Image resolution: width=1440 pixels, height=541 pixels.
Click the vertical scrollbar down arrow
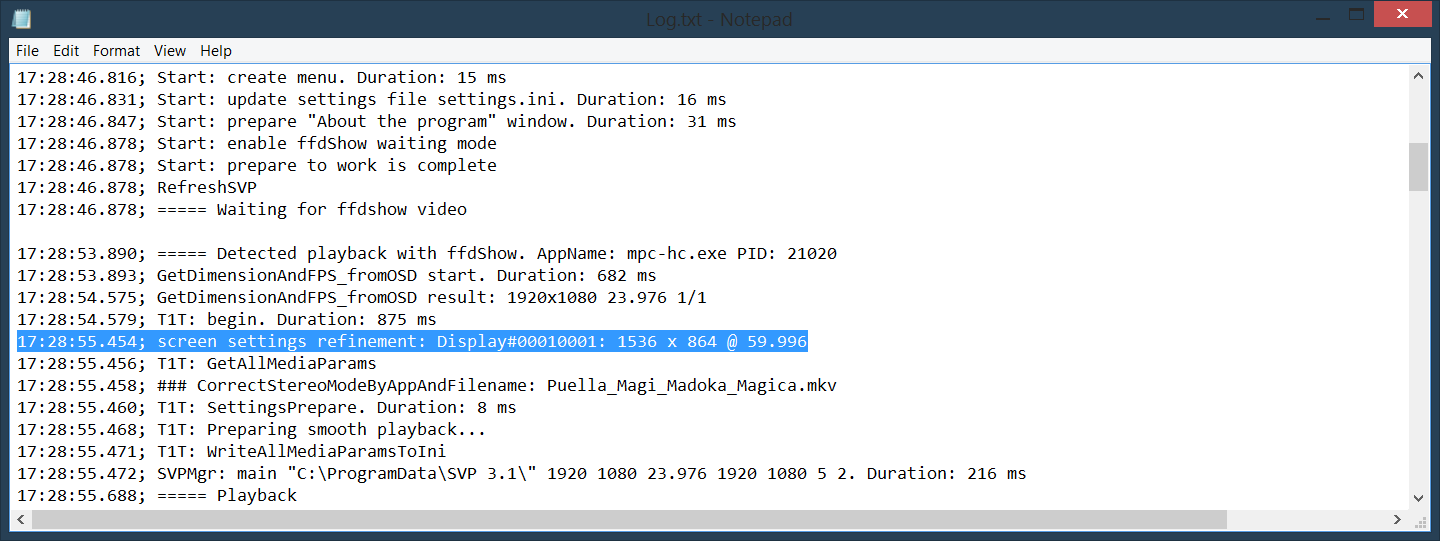coord(1418,497)
